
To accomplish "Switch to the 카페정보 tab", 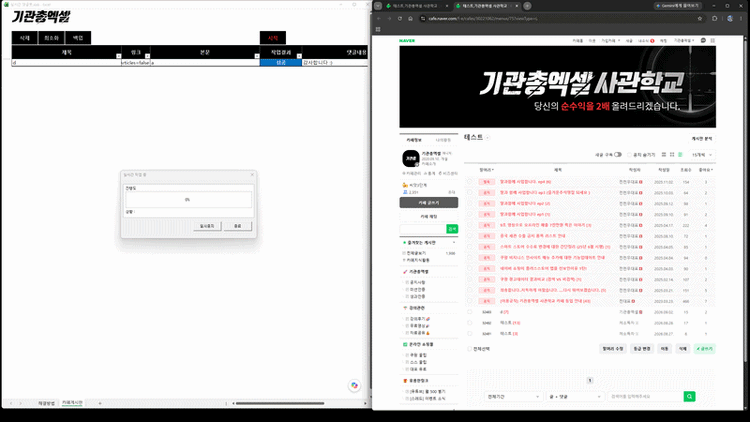I will pos(414,140).
